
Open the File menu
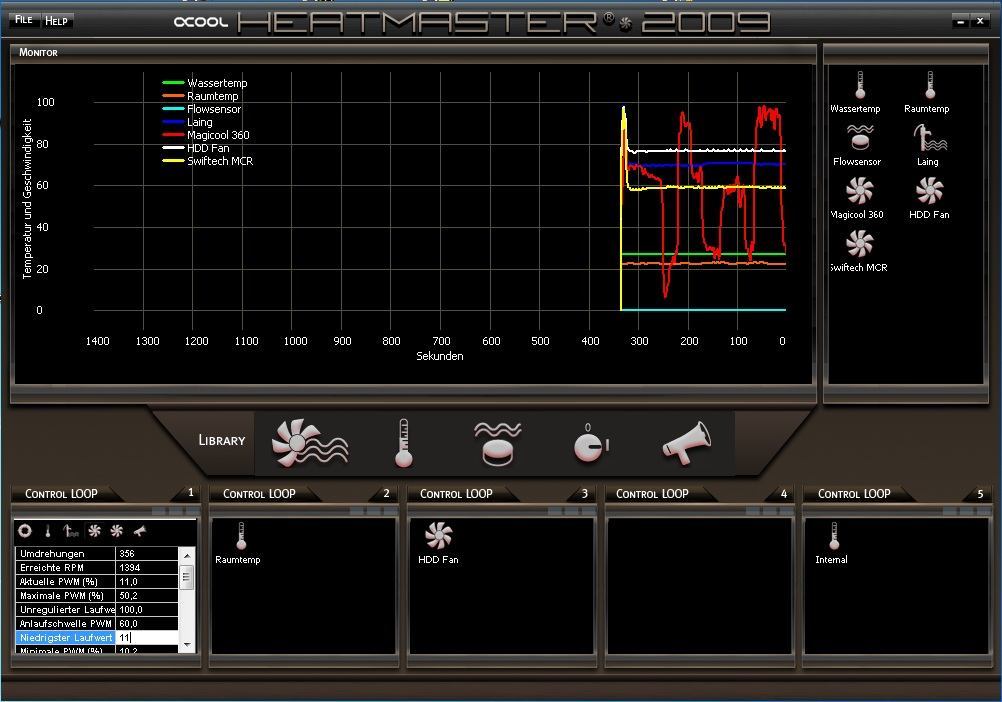tap(24, 20)
